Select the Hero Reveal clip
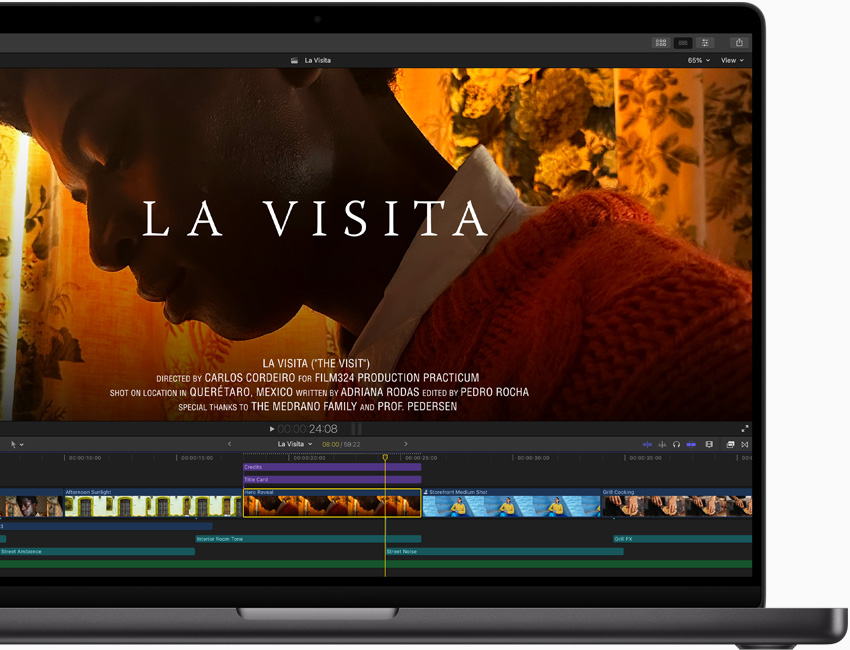The height and width of the screenshot is (650, 850). 330,505
